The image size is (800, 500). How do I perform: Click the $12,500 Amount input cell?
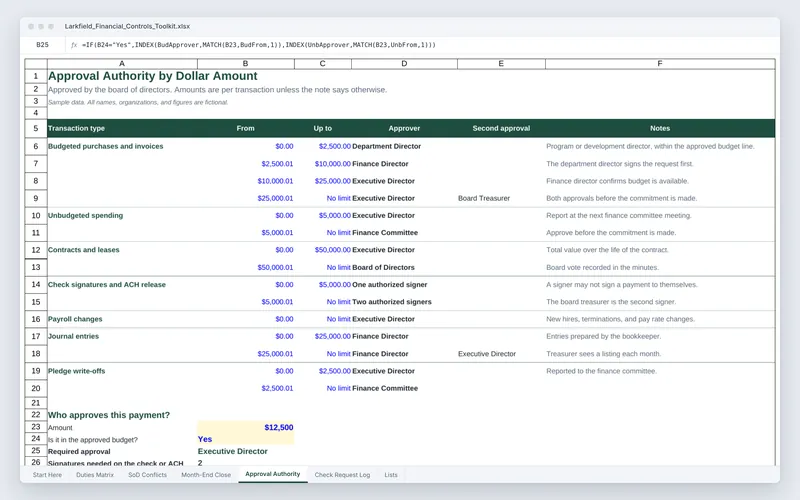point(245,427)
